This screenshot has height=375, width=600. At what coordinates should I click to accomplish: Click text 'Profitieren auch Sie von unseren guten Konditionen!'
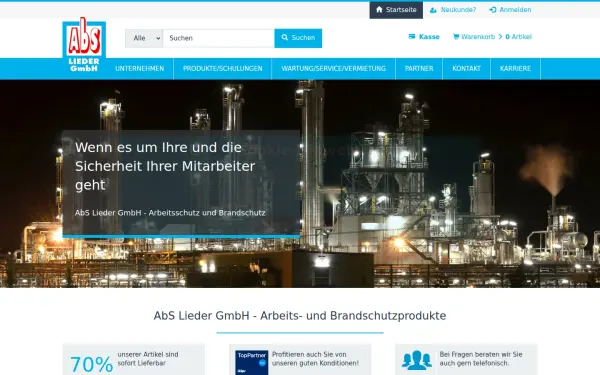(315, 359)
